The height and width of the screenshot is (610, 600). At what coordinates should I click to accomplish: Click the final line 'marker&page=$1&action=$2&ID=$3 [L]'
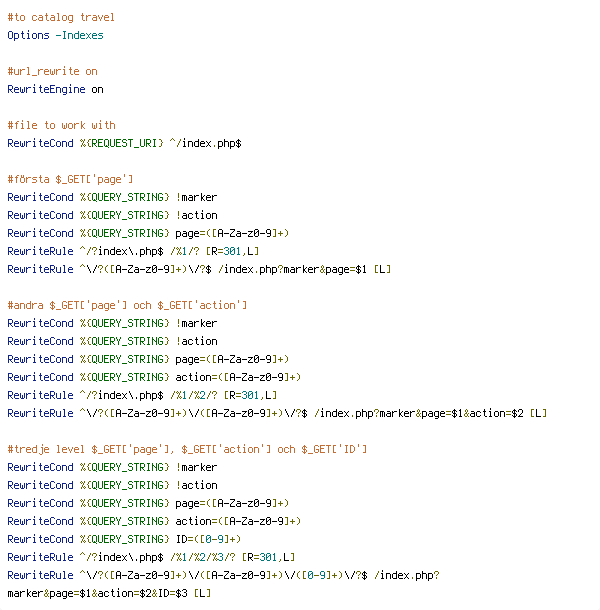click(109, 593)
